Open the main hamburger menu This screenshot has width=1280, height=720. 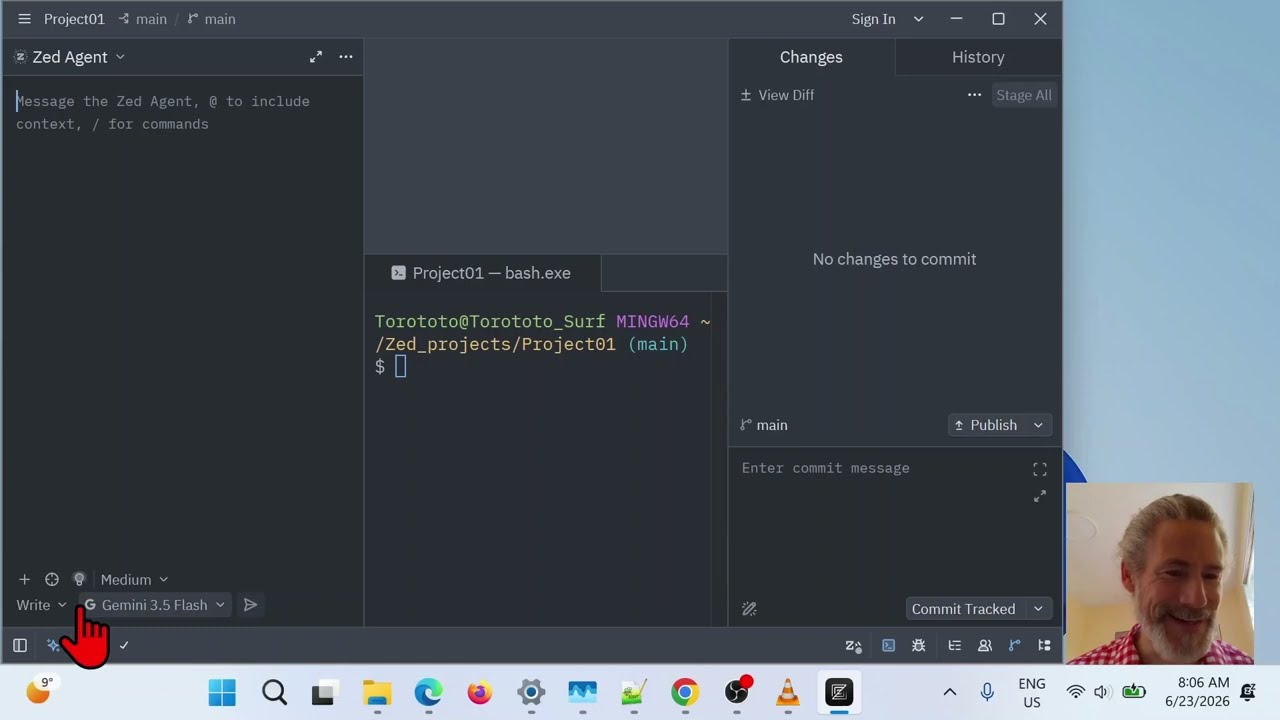click(24, 19)
